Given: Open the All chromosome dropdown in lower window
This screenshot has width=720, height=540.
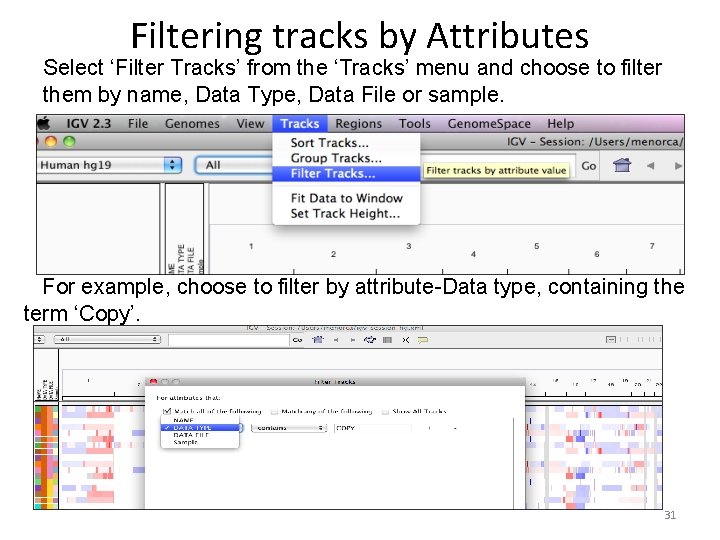Looking at the screenshot, I should (107, 339).
